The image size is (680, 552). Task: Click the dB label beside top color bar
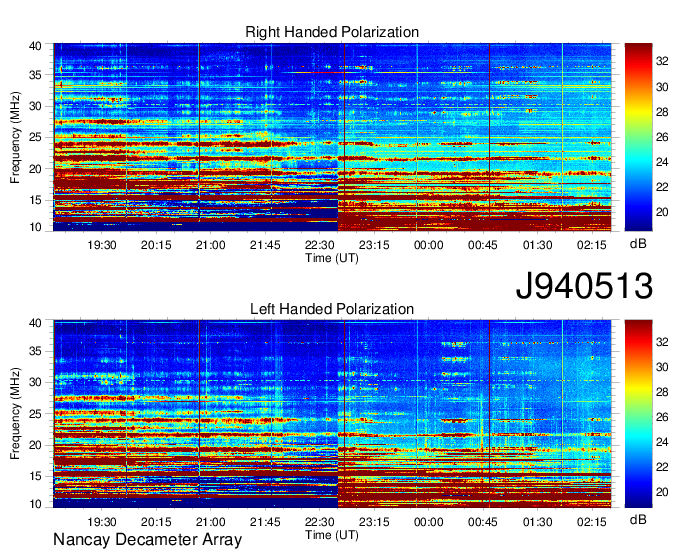pyautogui.click(x=638, y=244)
